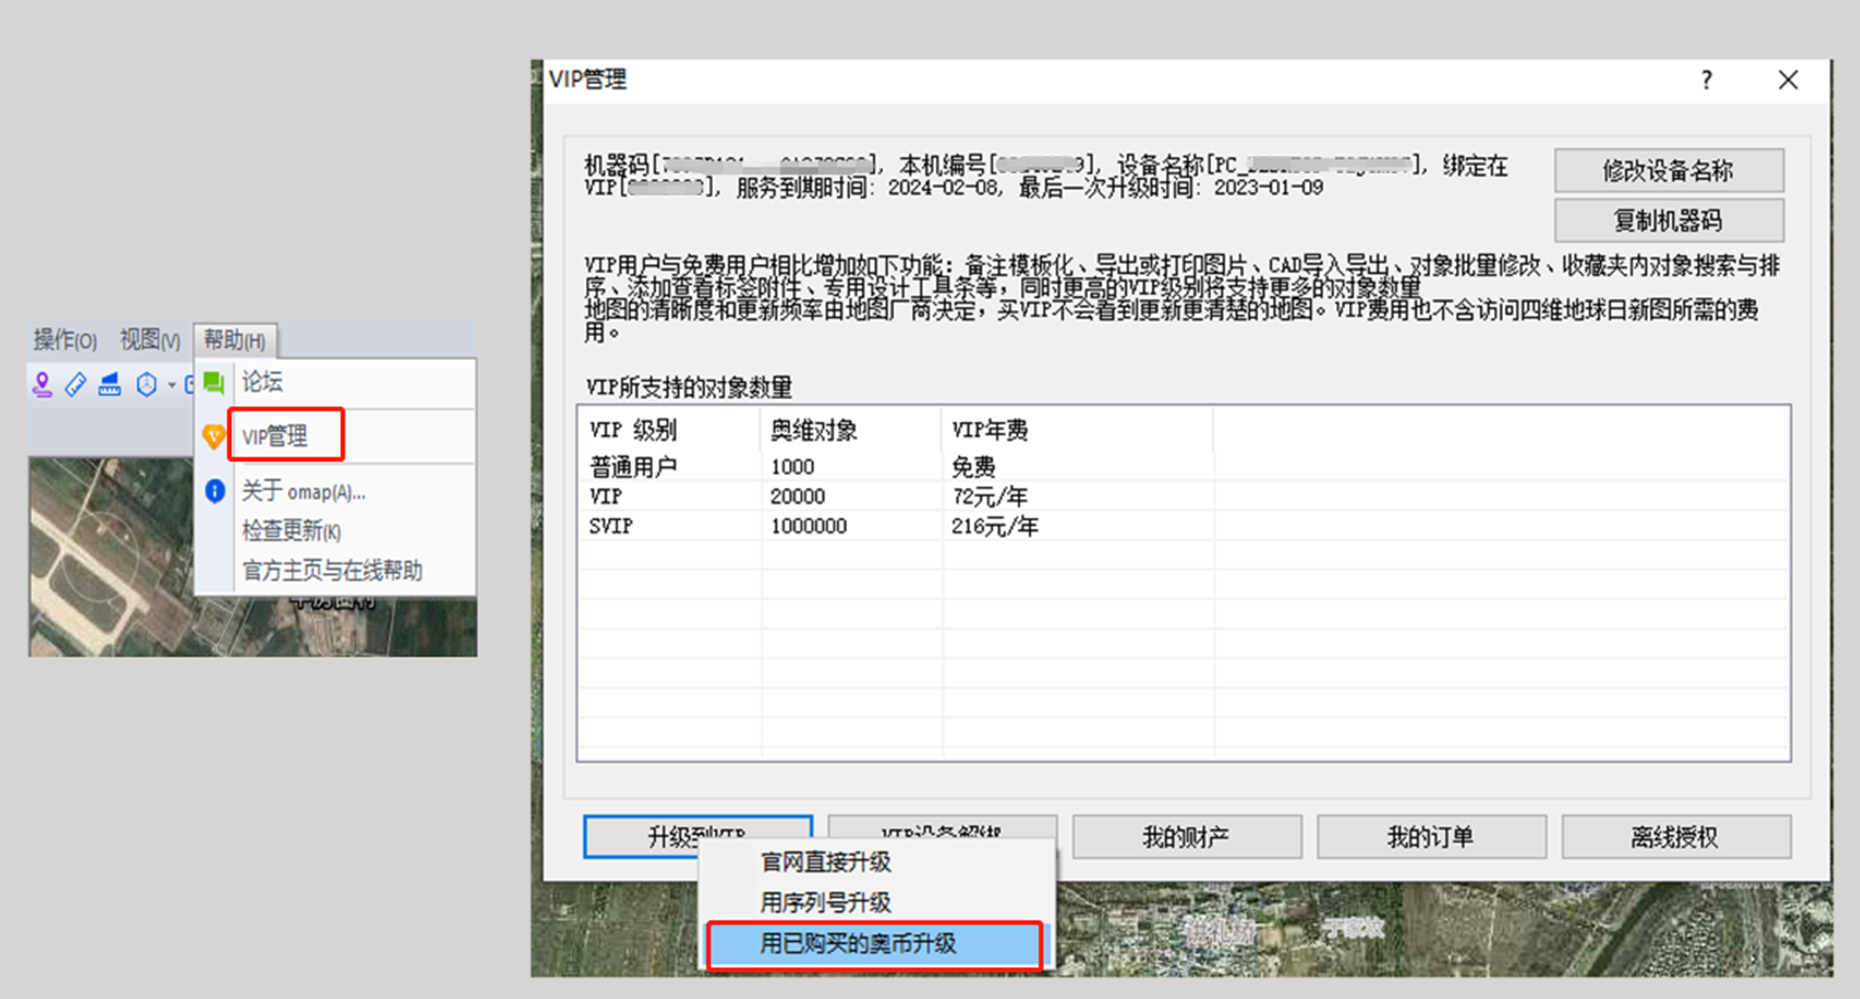Open the 视图(V) menu
The width and height of the screenshot is (1860, 999).
(x=150, y=340)
